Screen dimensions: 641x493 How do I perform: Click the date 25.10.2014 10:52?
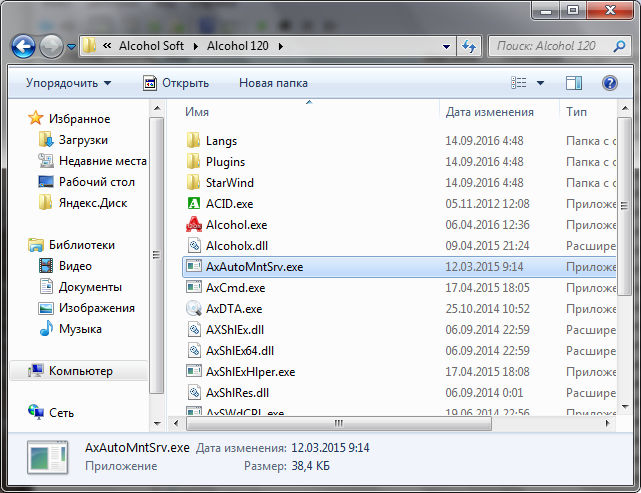pyautogui.click(x=487, y=309)
